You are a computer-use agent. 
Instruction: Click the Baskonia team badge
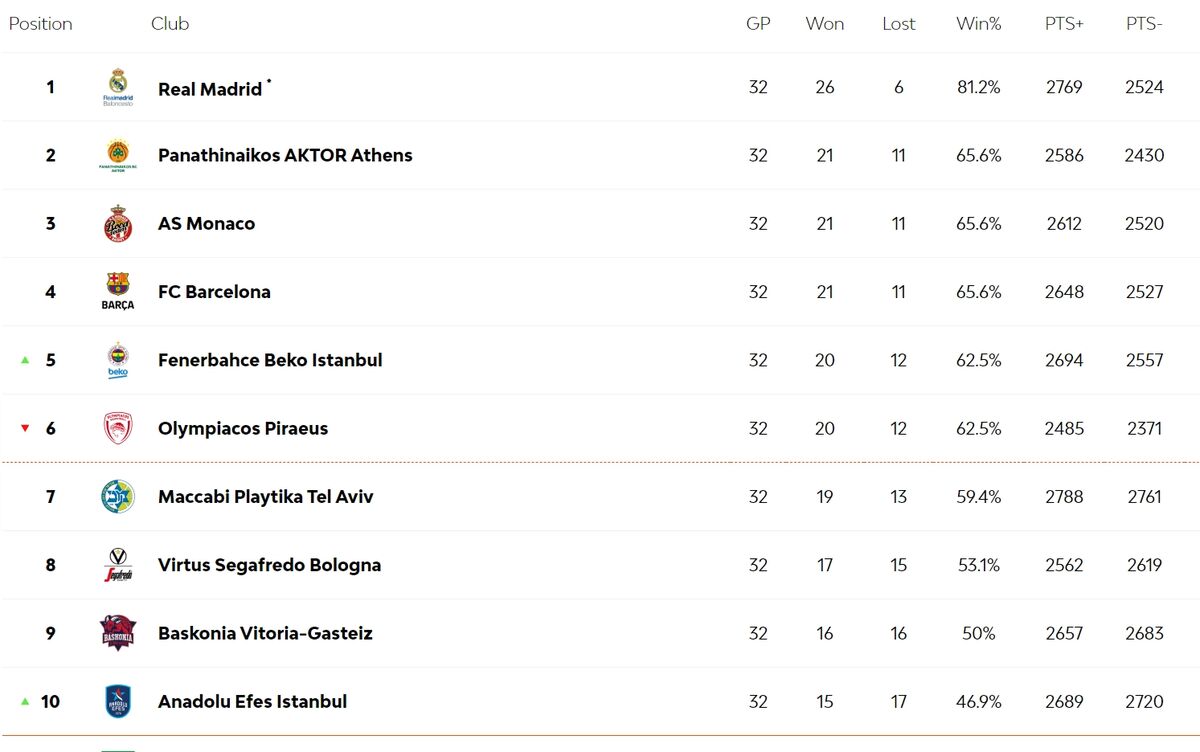coord(118,633)
